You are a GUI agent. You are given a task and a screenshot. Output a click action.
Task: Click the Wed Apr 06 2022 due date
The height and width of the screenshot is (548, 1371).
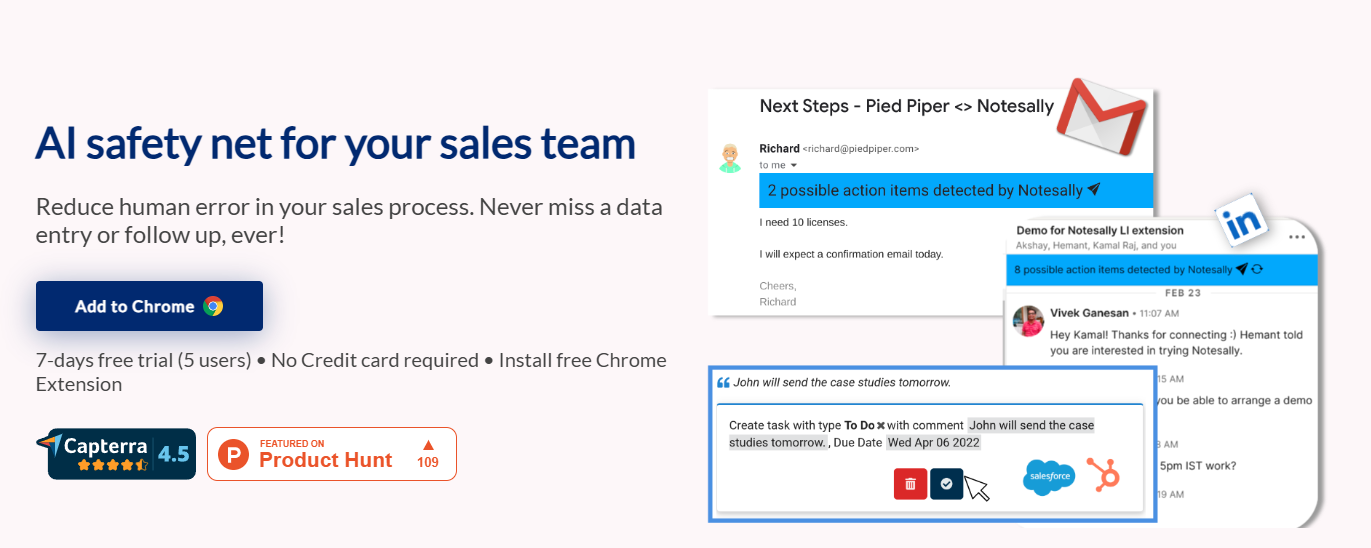[934, 442]
